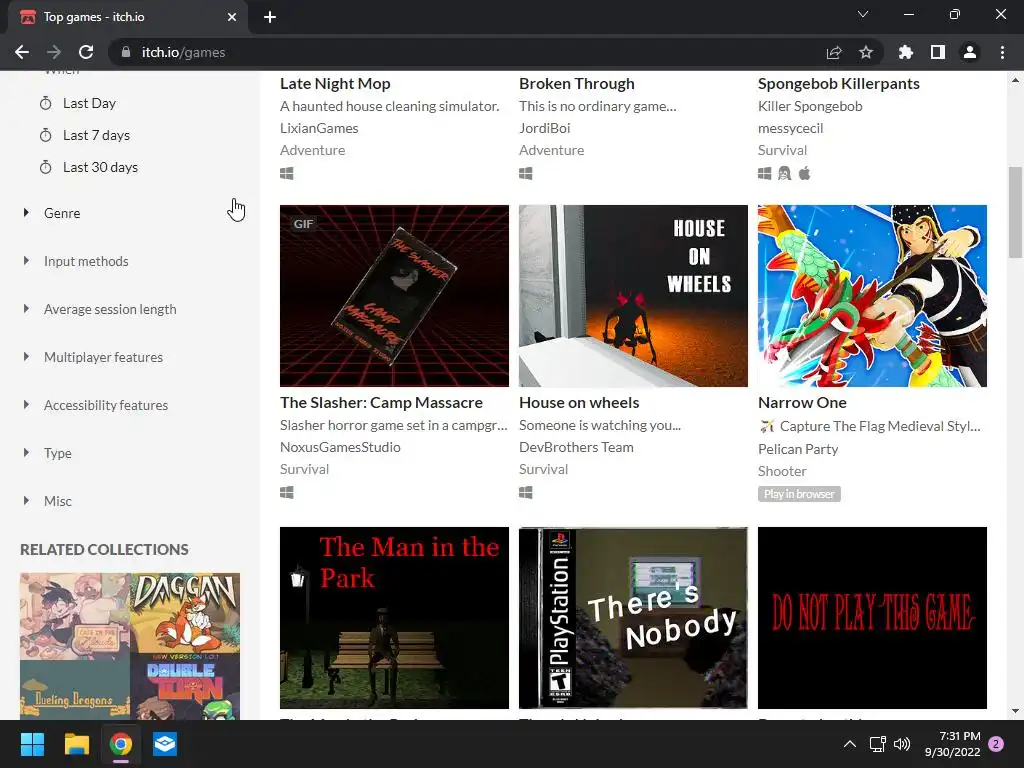Click the clock icon beside Last Day
The image size is (1024, 768).
coord(46,103)
